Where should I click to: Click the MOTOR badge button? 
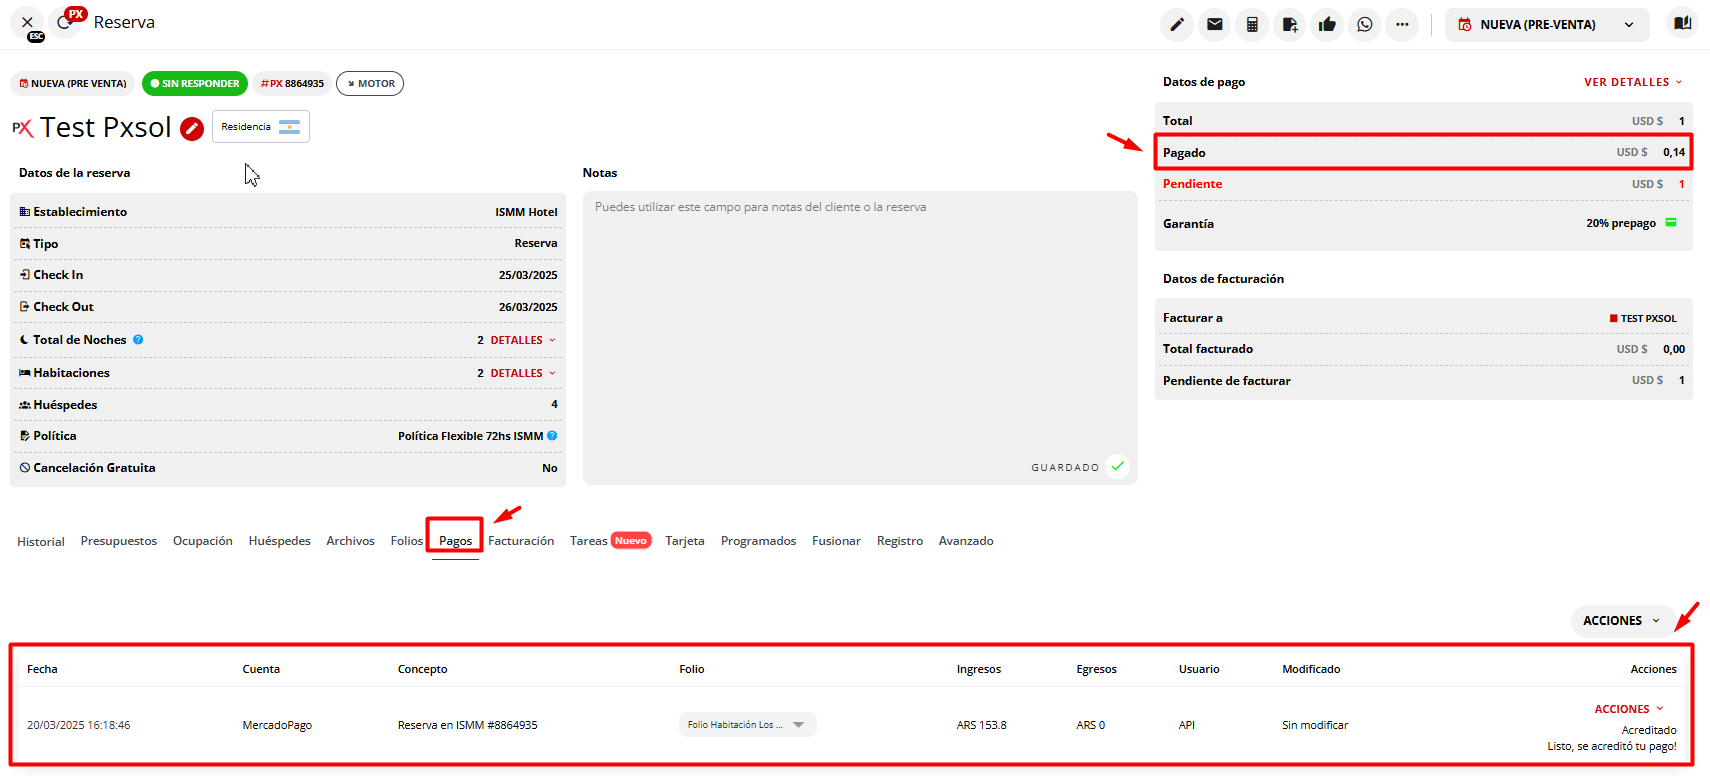[x=370, y=84]
